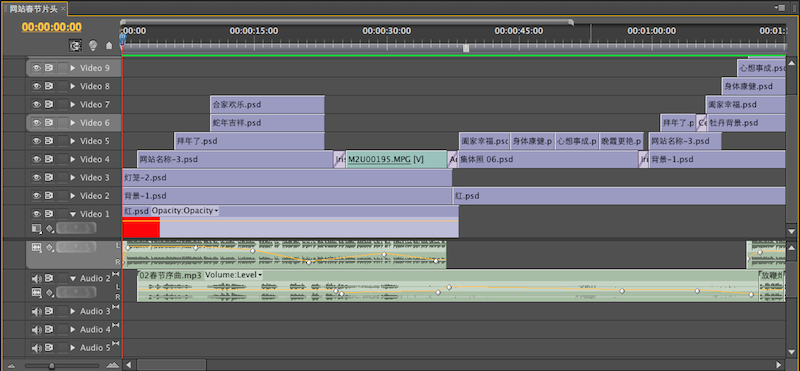
Task: Select the 合家欢乐.psd clip
Action: tap(267, 105)
